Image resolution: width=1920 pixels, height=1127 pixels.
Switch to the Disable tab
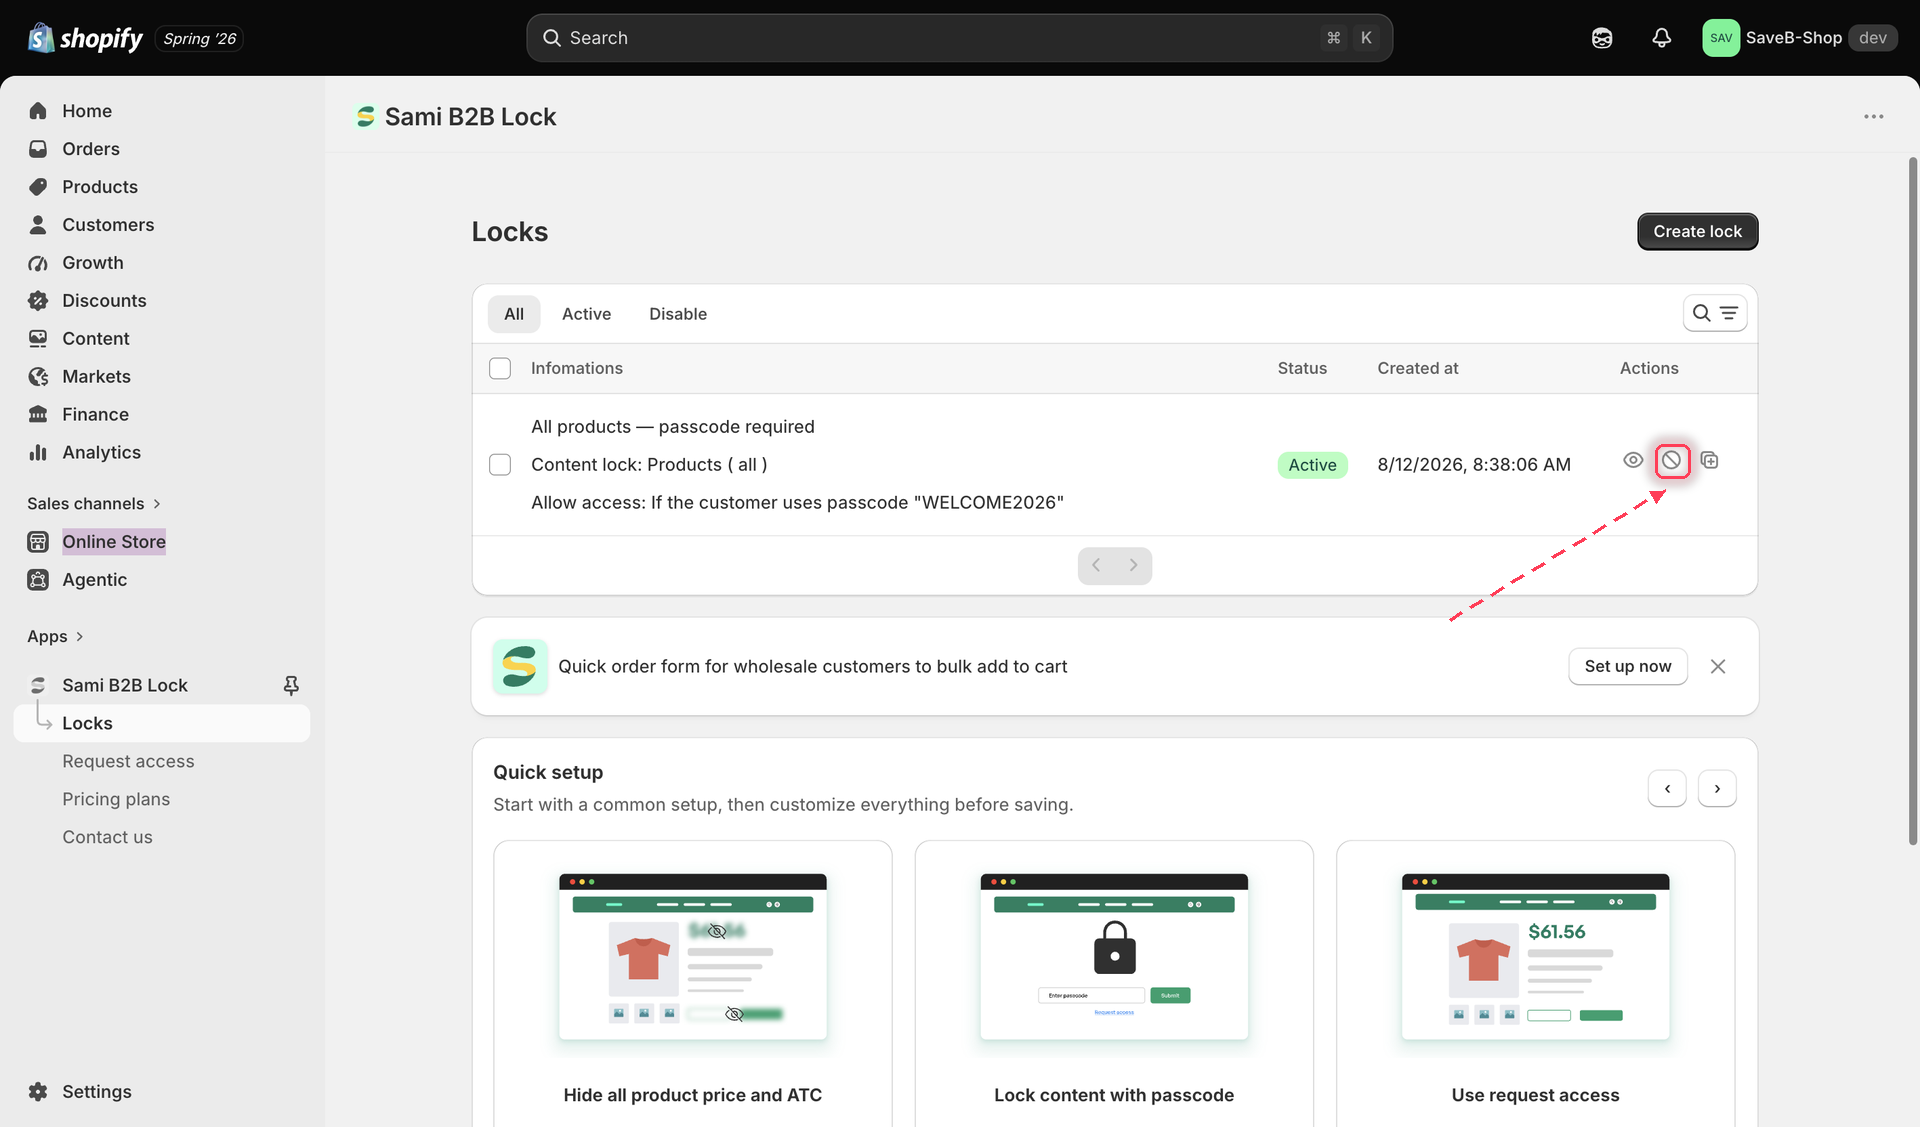pos(678,314)
